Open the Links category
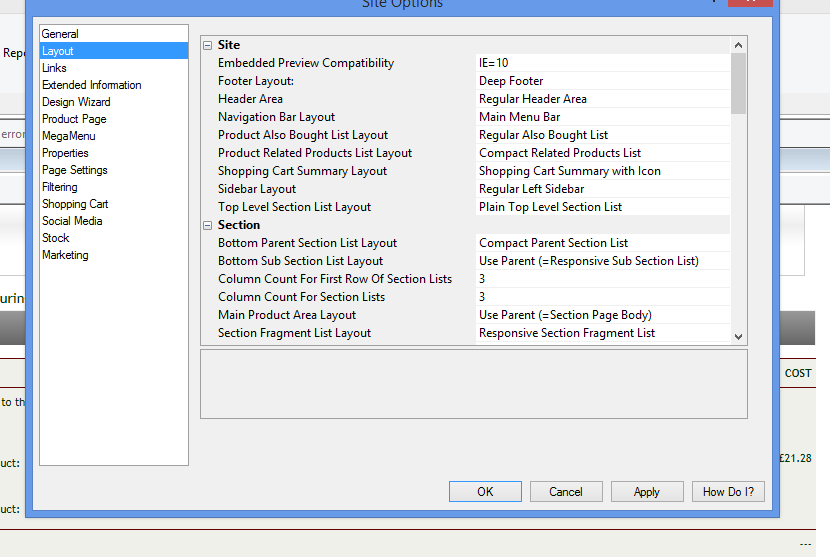The height and width of the screenshot is (557, 830). pyautogui.click(x=54, y=68)
